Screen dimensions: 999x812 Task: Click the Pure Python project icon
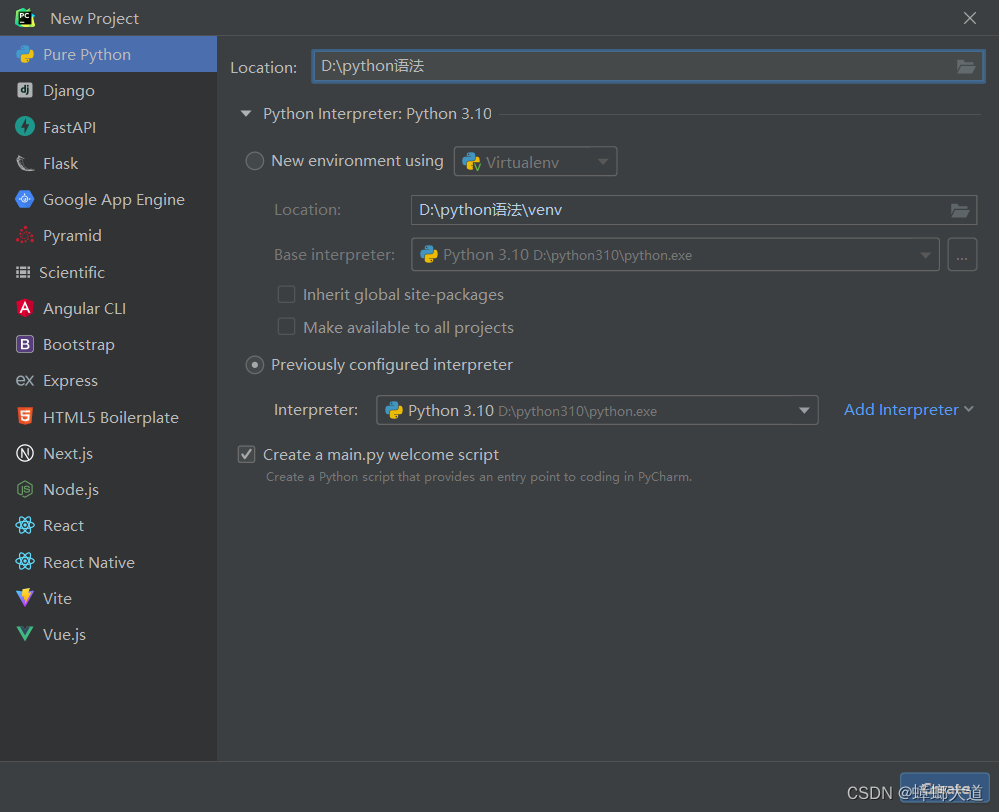click(25, 54)
